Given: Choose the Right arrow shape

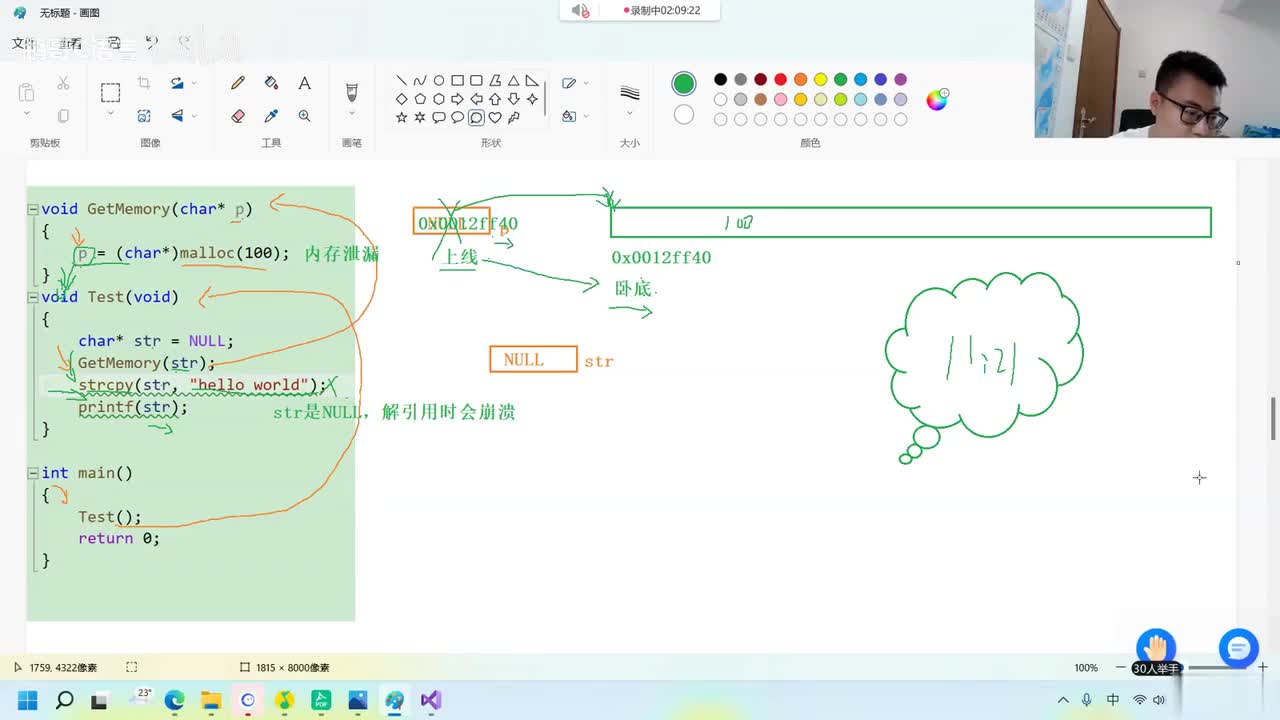Looking at the screenshot, I should [x=457, y=99].
